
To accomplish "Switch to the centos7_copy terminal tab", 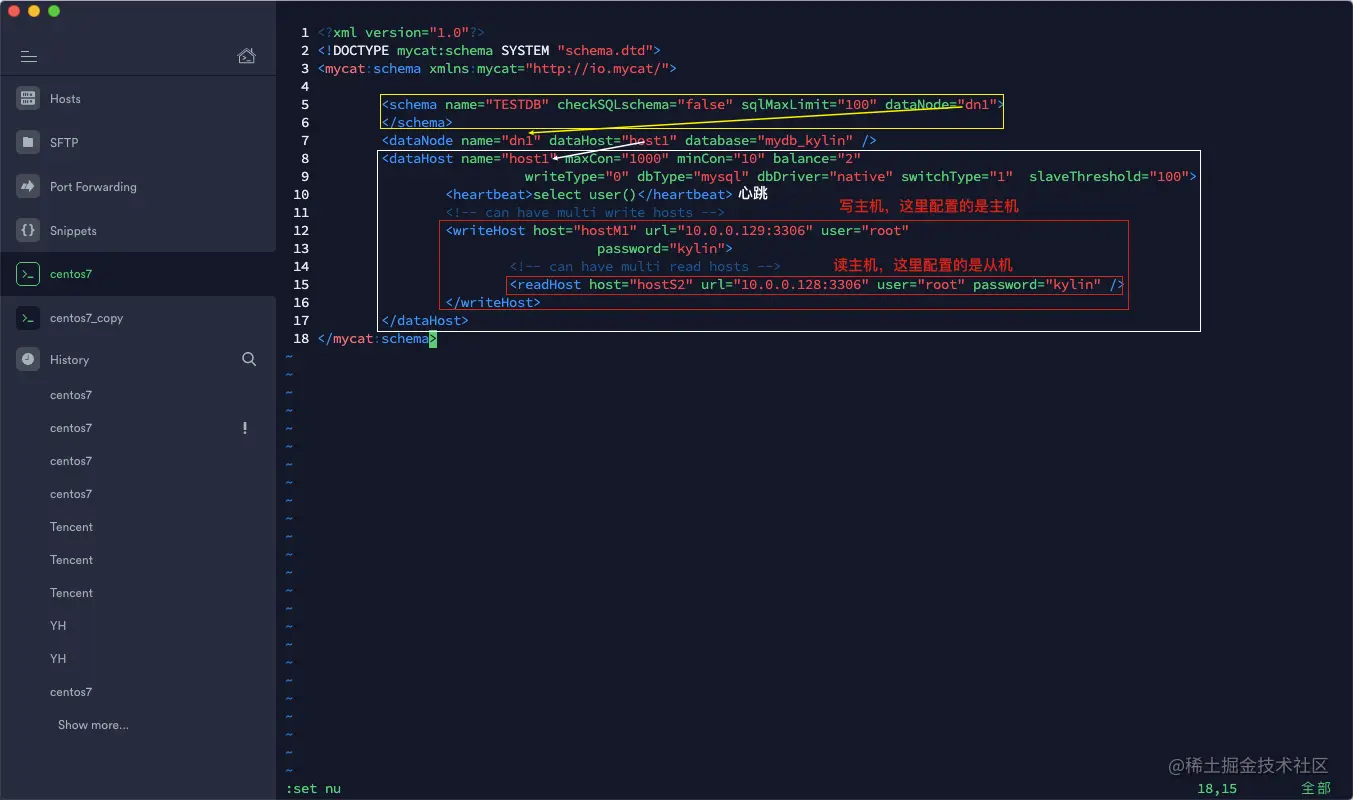I will click(138, 318).
